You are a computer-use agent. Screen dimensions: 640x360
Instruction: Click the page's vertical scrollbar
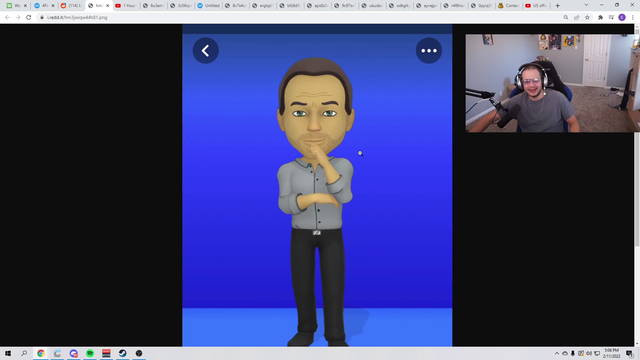637,185
